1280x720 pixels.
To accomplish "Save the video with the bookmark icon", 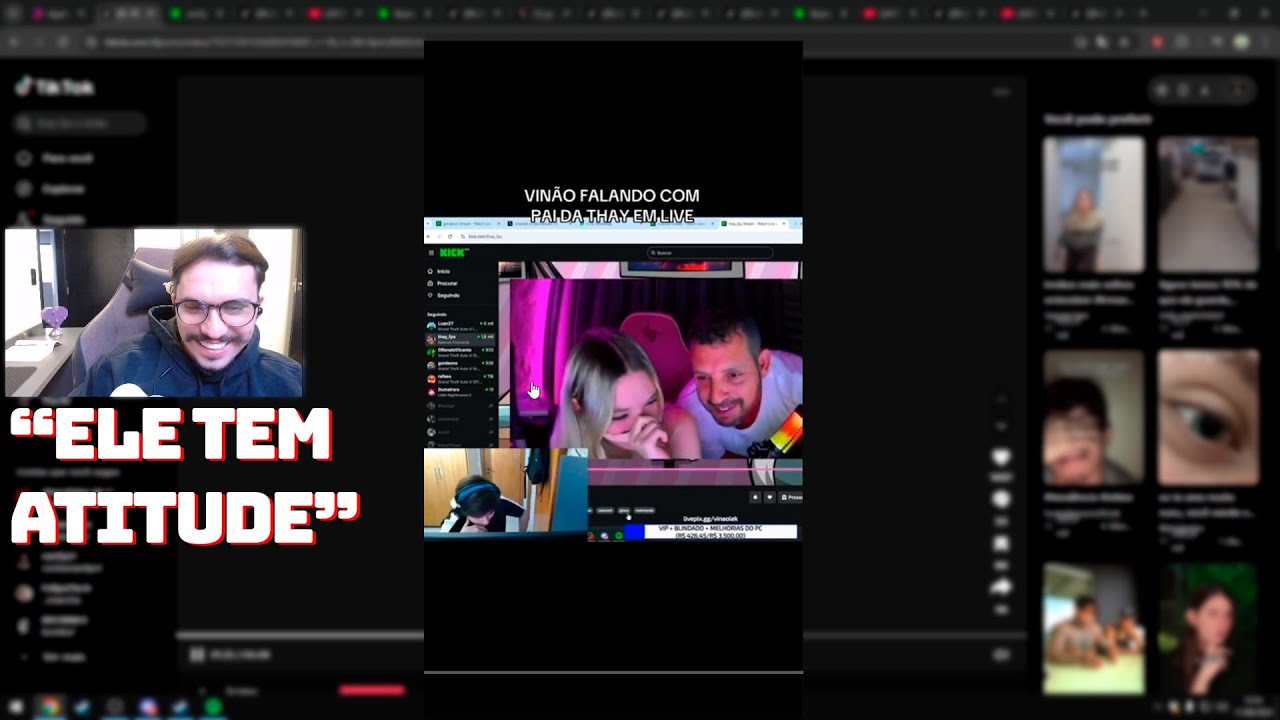I will pos(1001,544).
